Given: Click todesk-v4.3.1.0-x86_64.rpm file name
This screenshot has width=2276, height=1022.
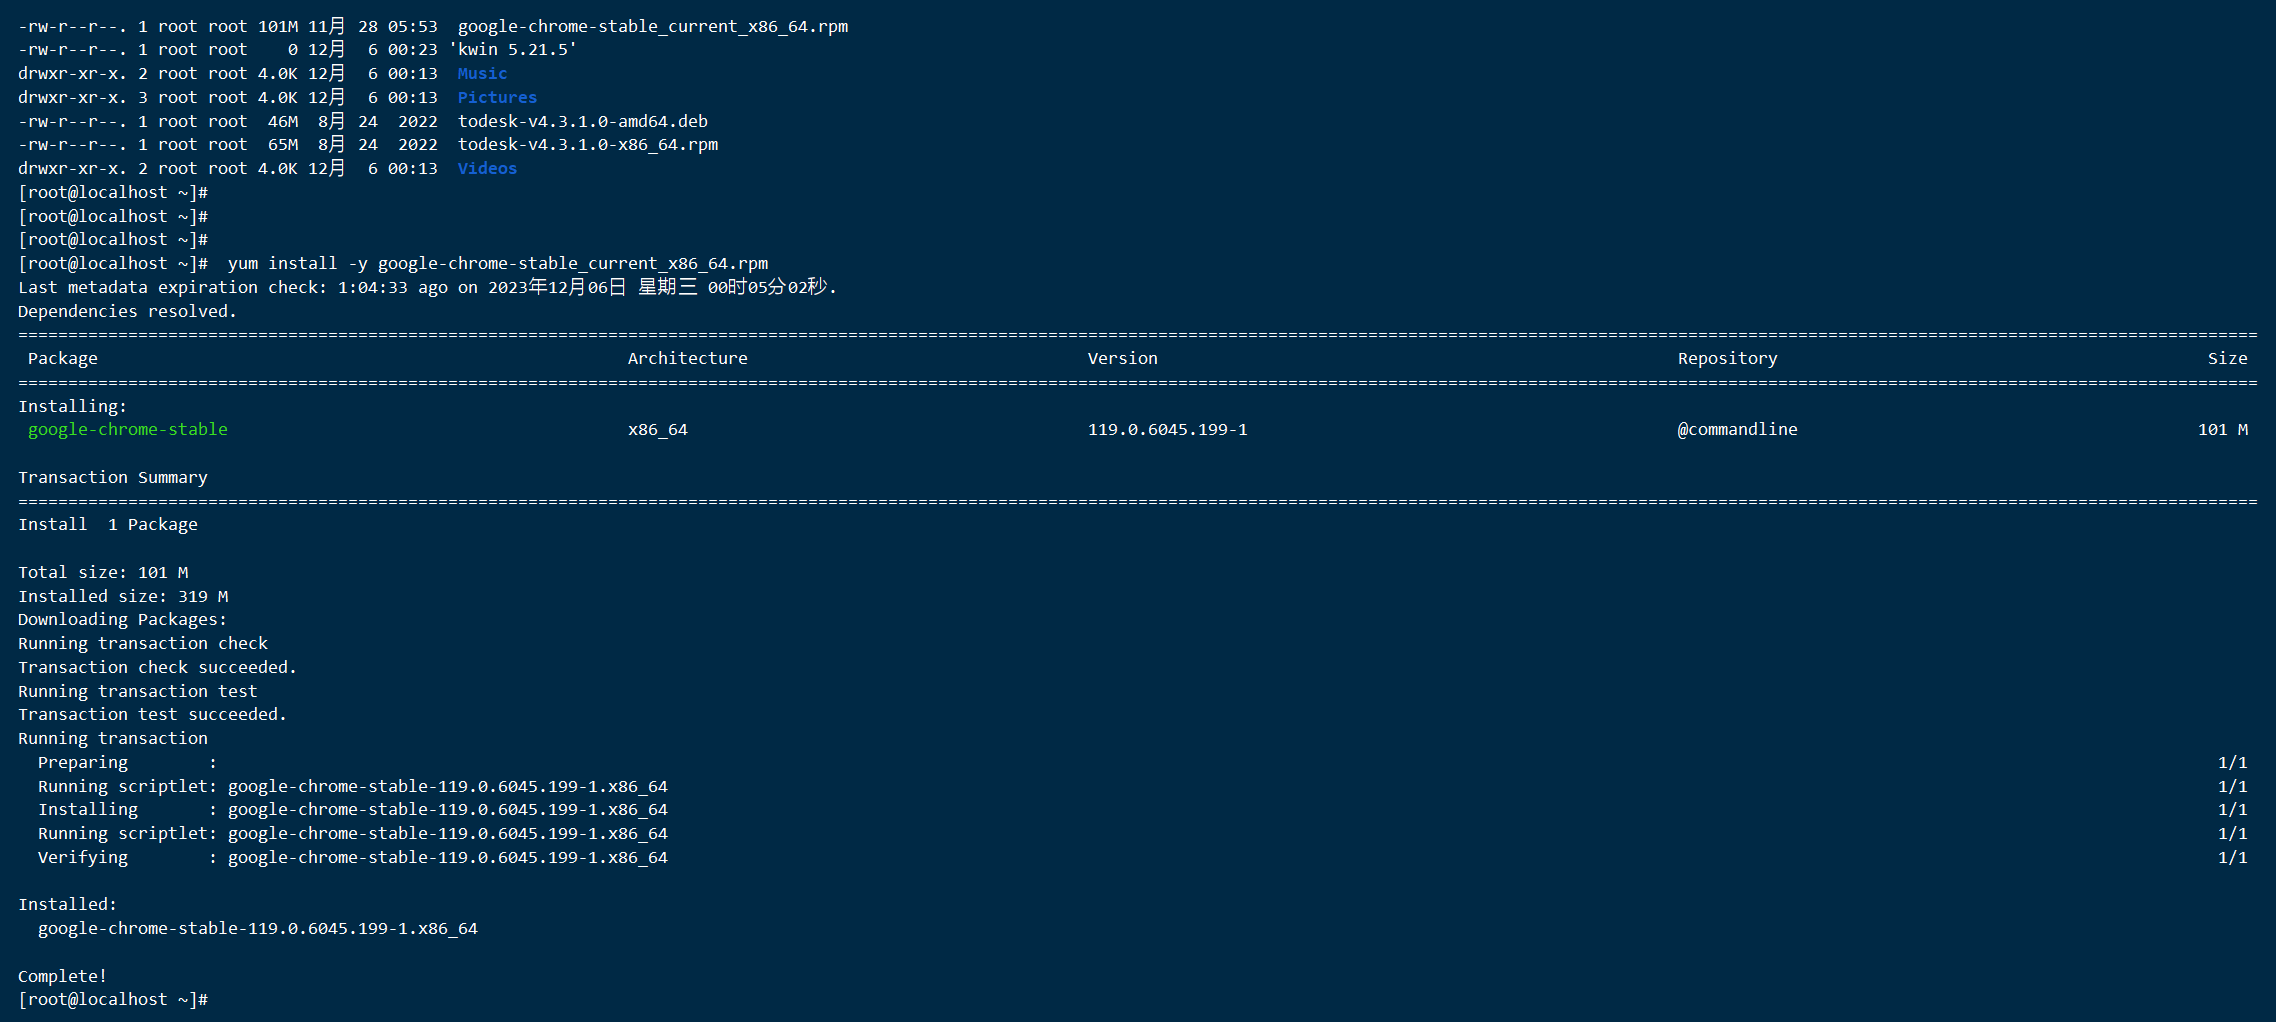Looking at the screenshot, I should click(x=588, y=145).
